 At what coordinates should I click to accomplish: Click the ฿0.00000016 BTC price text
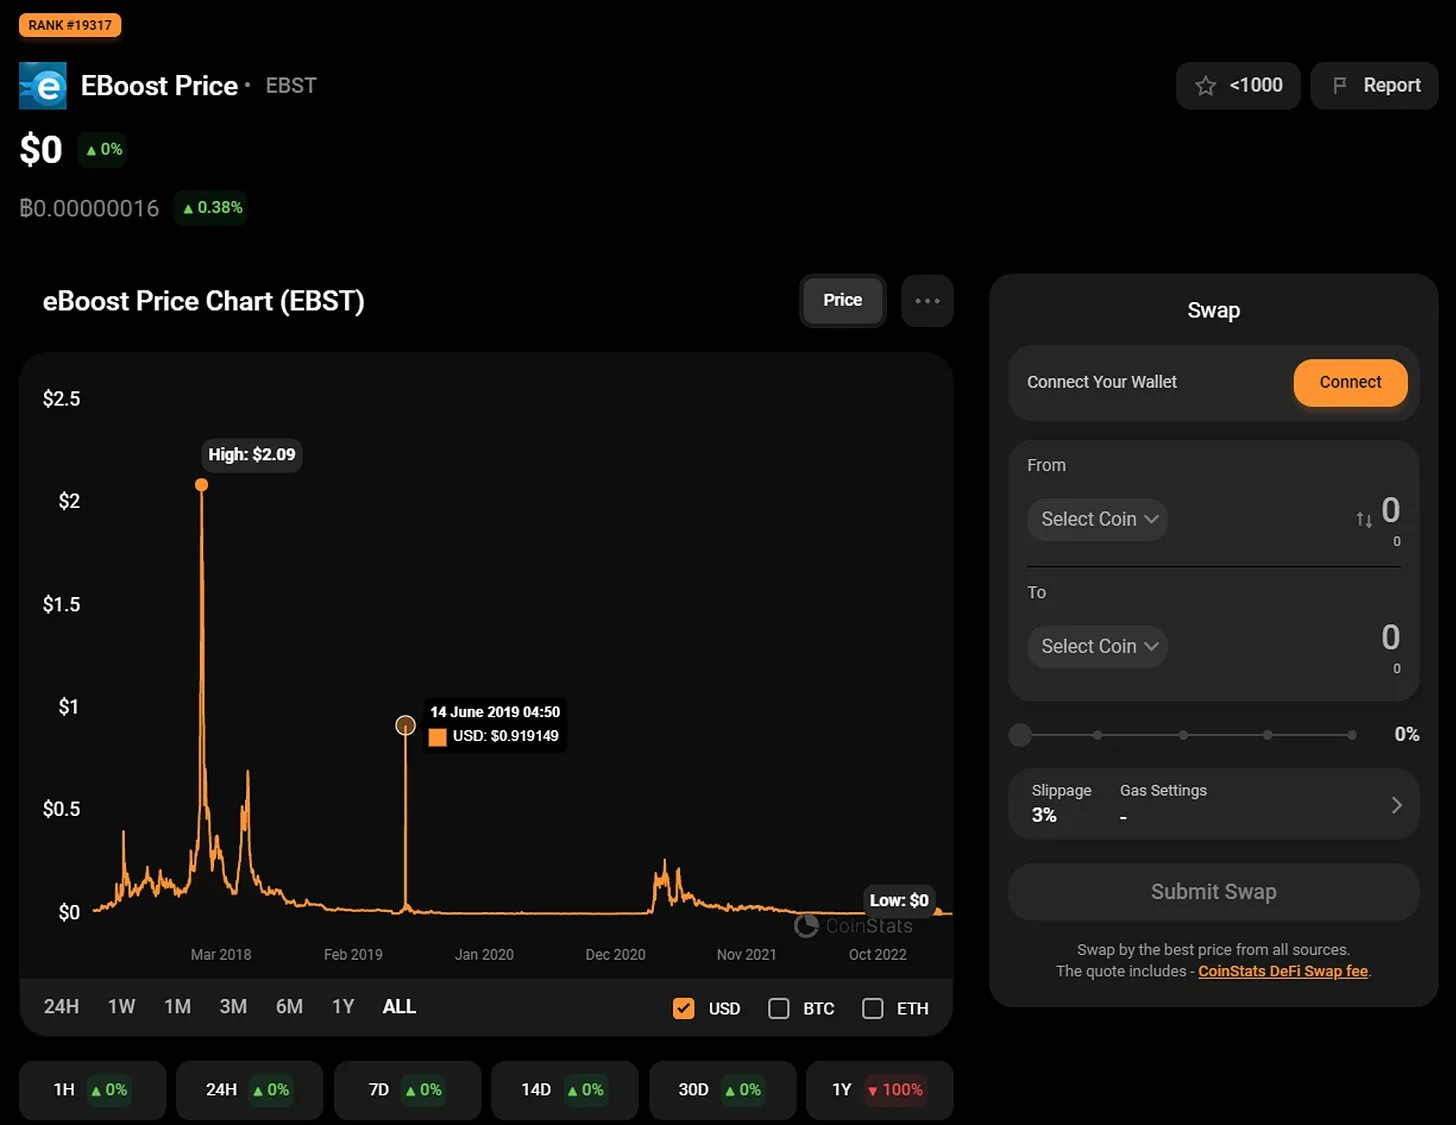[x=90, y=208]
